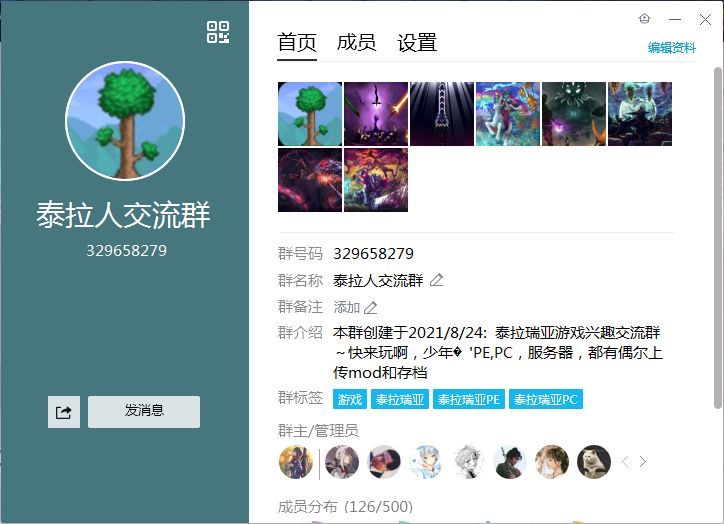Open the 设置 tab
This screenshot has height=524, width=724.
(x=417, y=42)
